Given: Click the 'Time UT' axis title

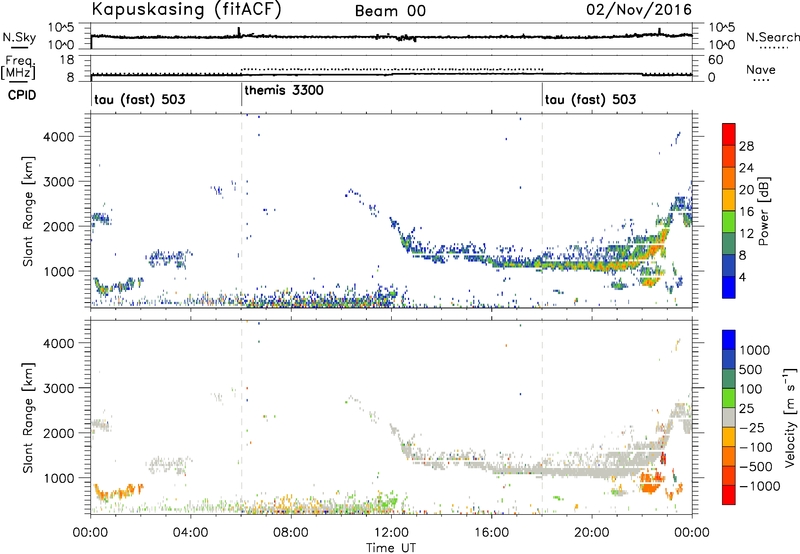Looking at the screenshot, I should tap(391, 548).
